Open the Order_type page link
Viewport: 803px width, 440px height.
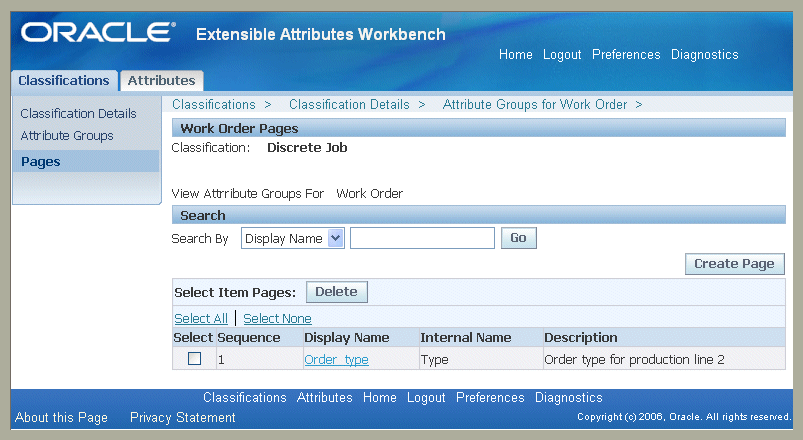click(336, 360)
